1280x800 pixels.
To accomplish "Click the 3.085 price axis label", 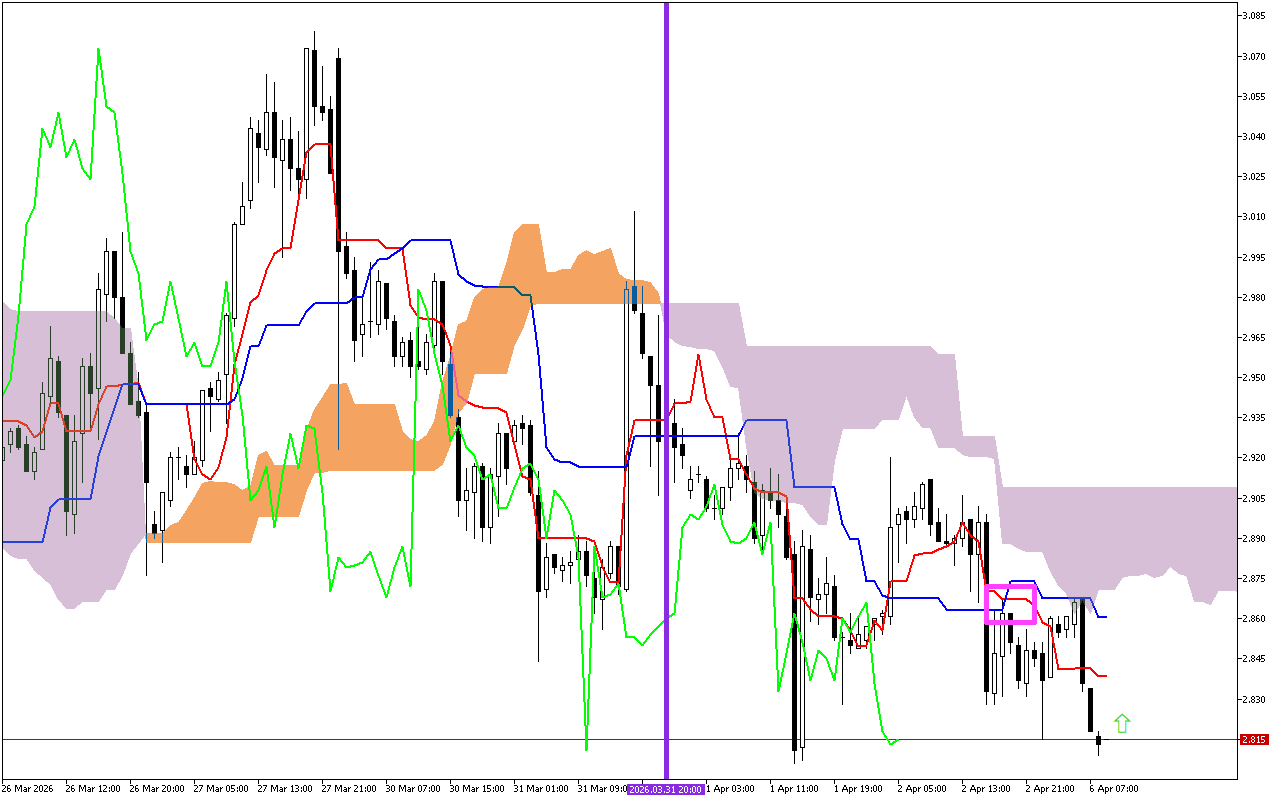I will pos(1254,16).
